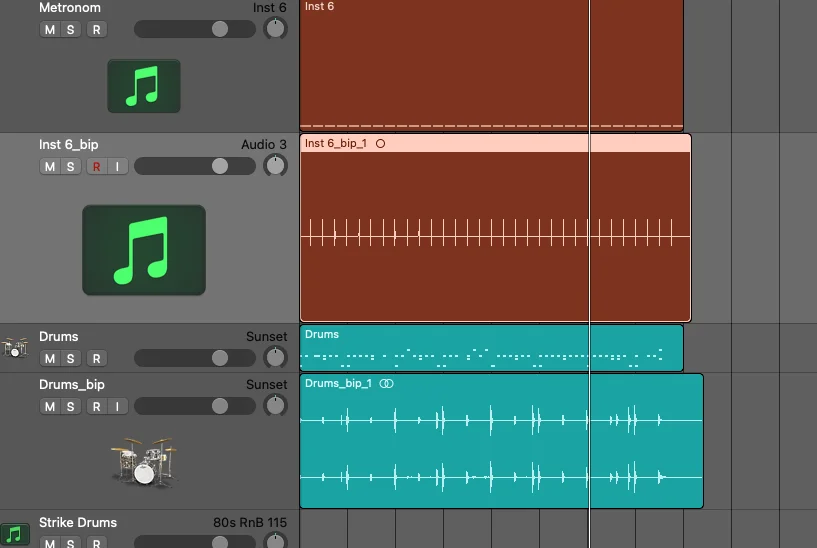This screenshot has height=548, width=817.
Task: Select the Inst 6 MIDI region
Action: tap(491, 65)
